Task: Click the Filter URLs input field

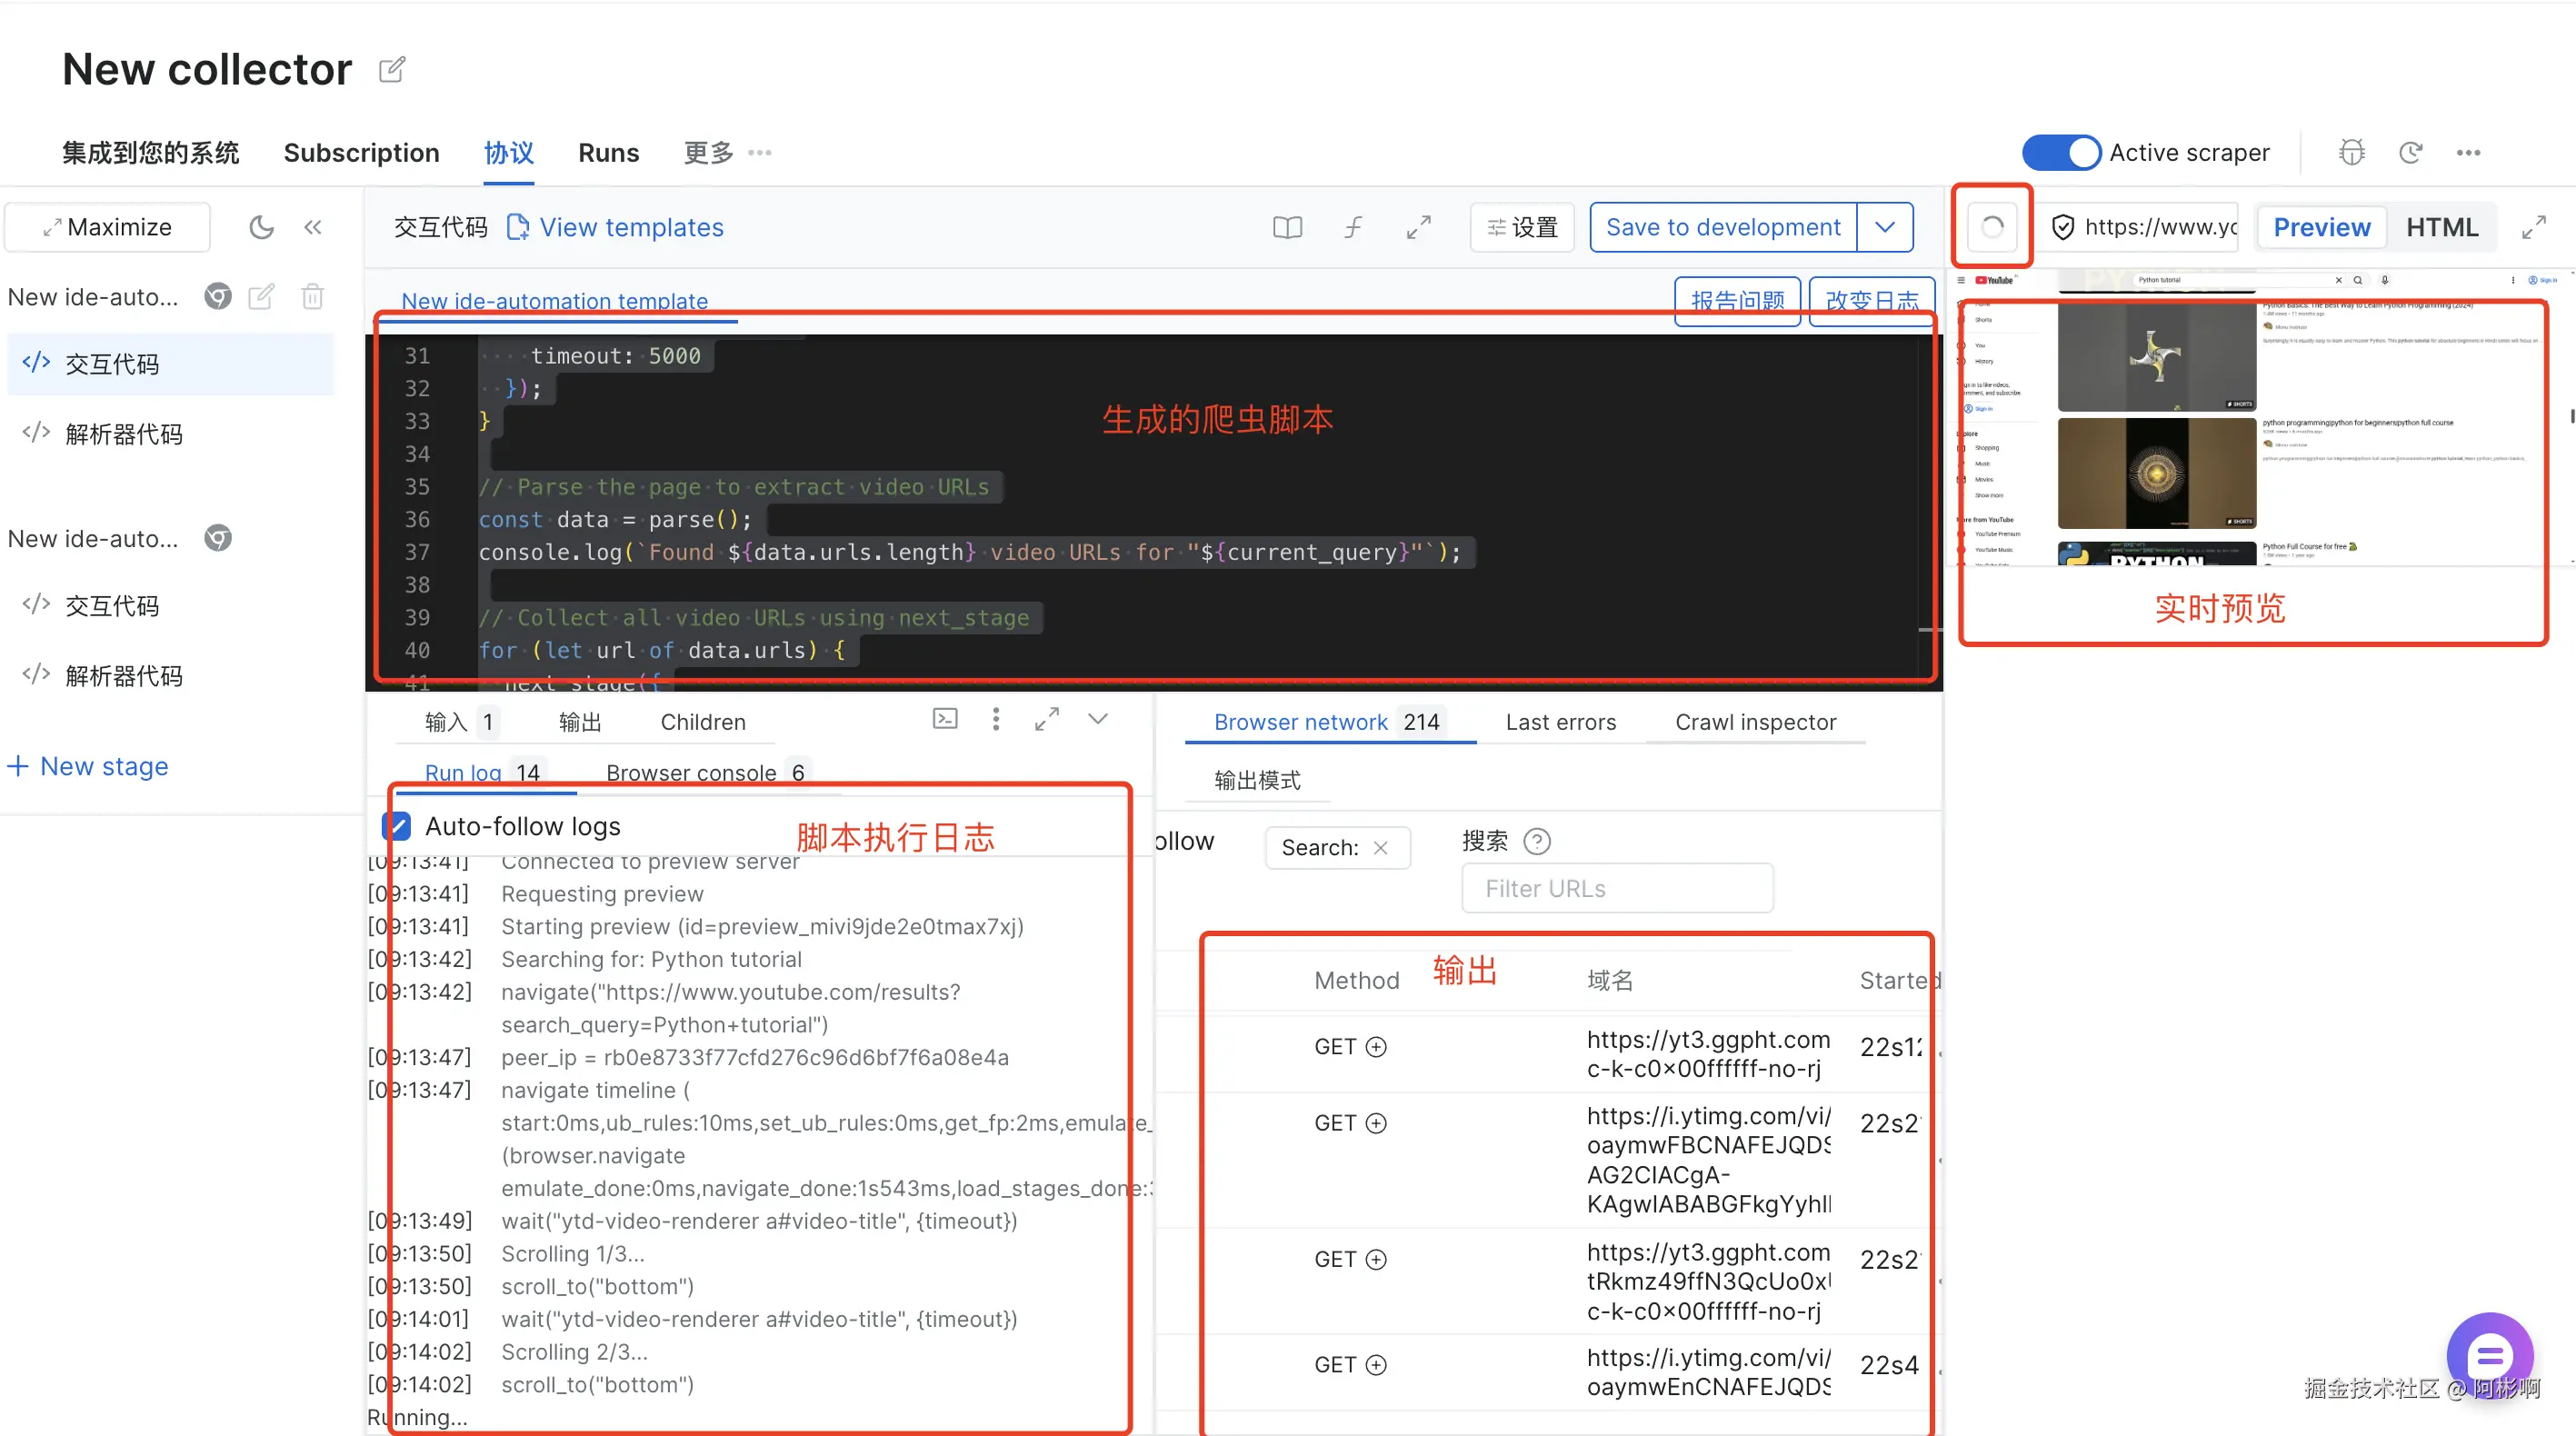Action: coord(1617,888)
